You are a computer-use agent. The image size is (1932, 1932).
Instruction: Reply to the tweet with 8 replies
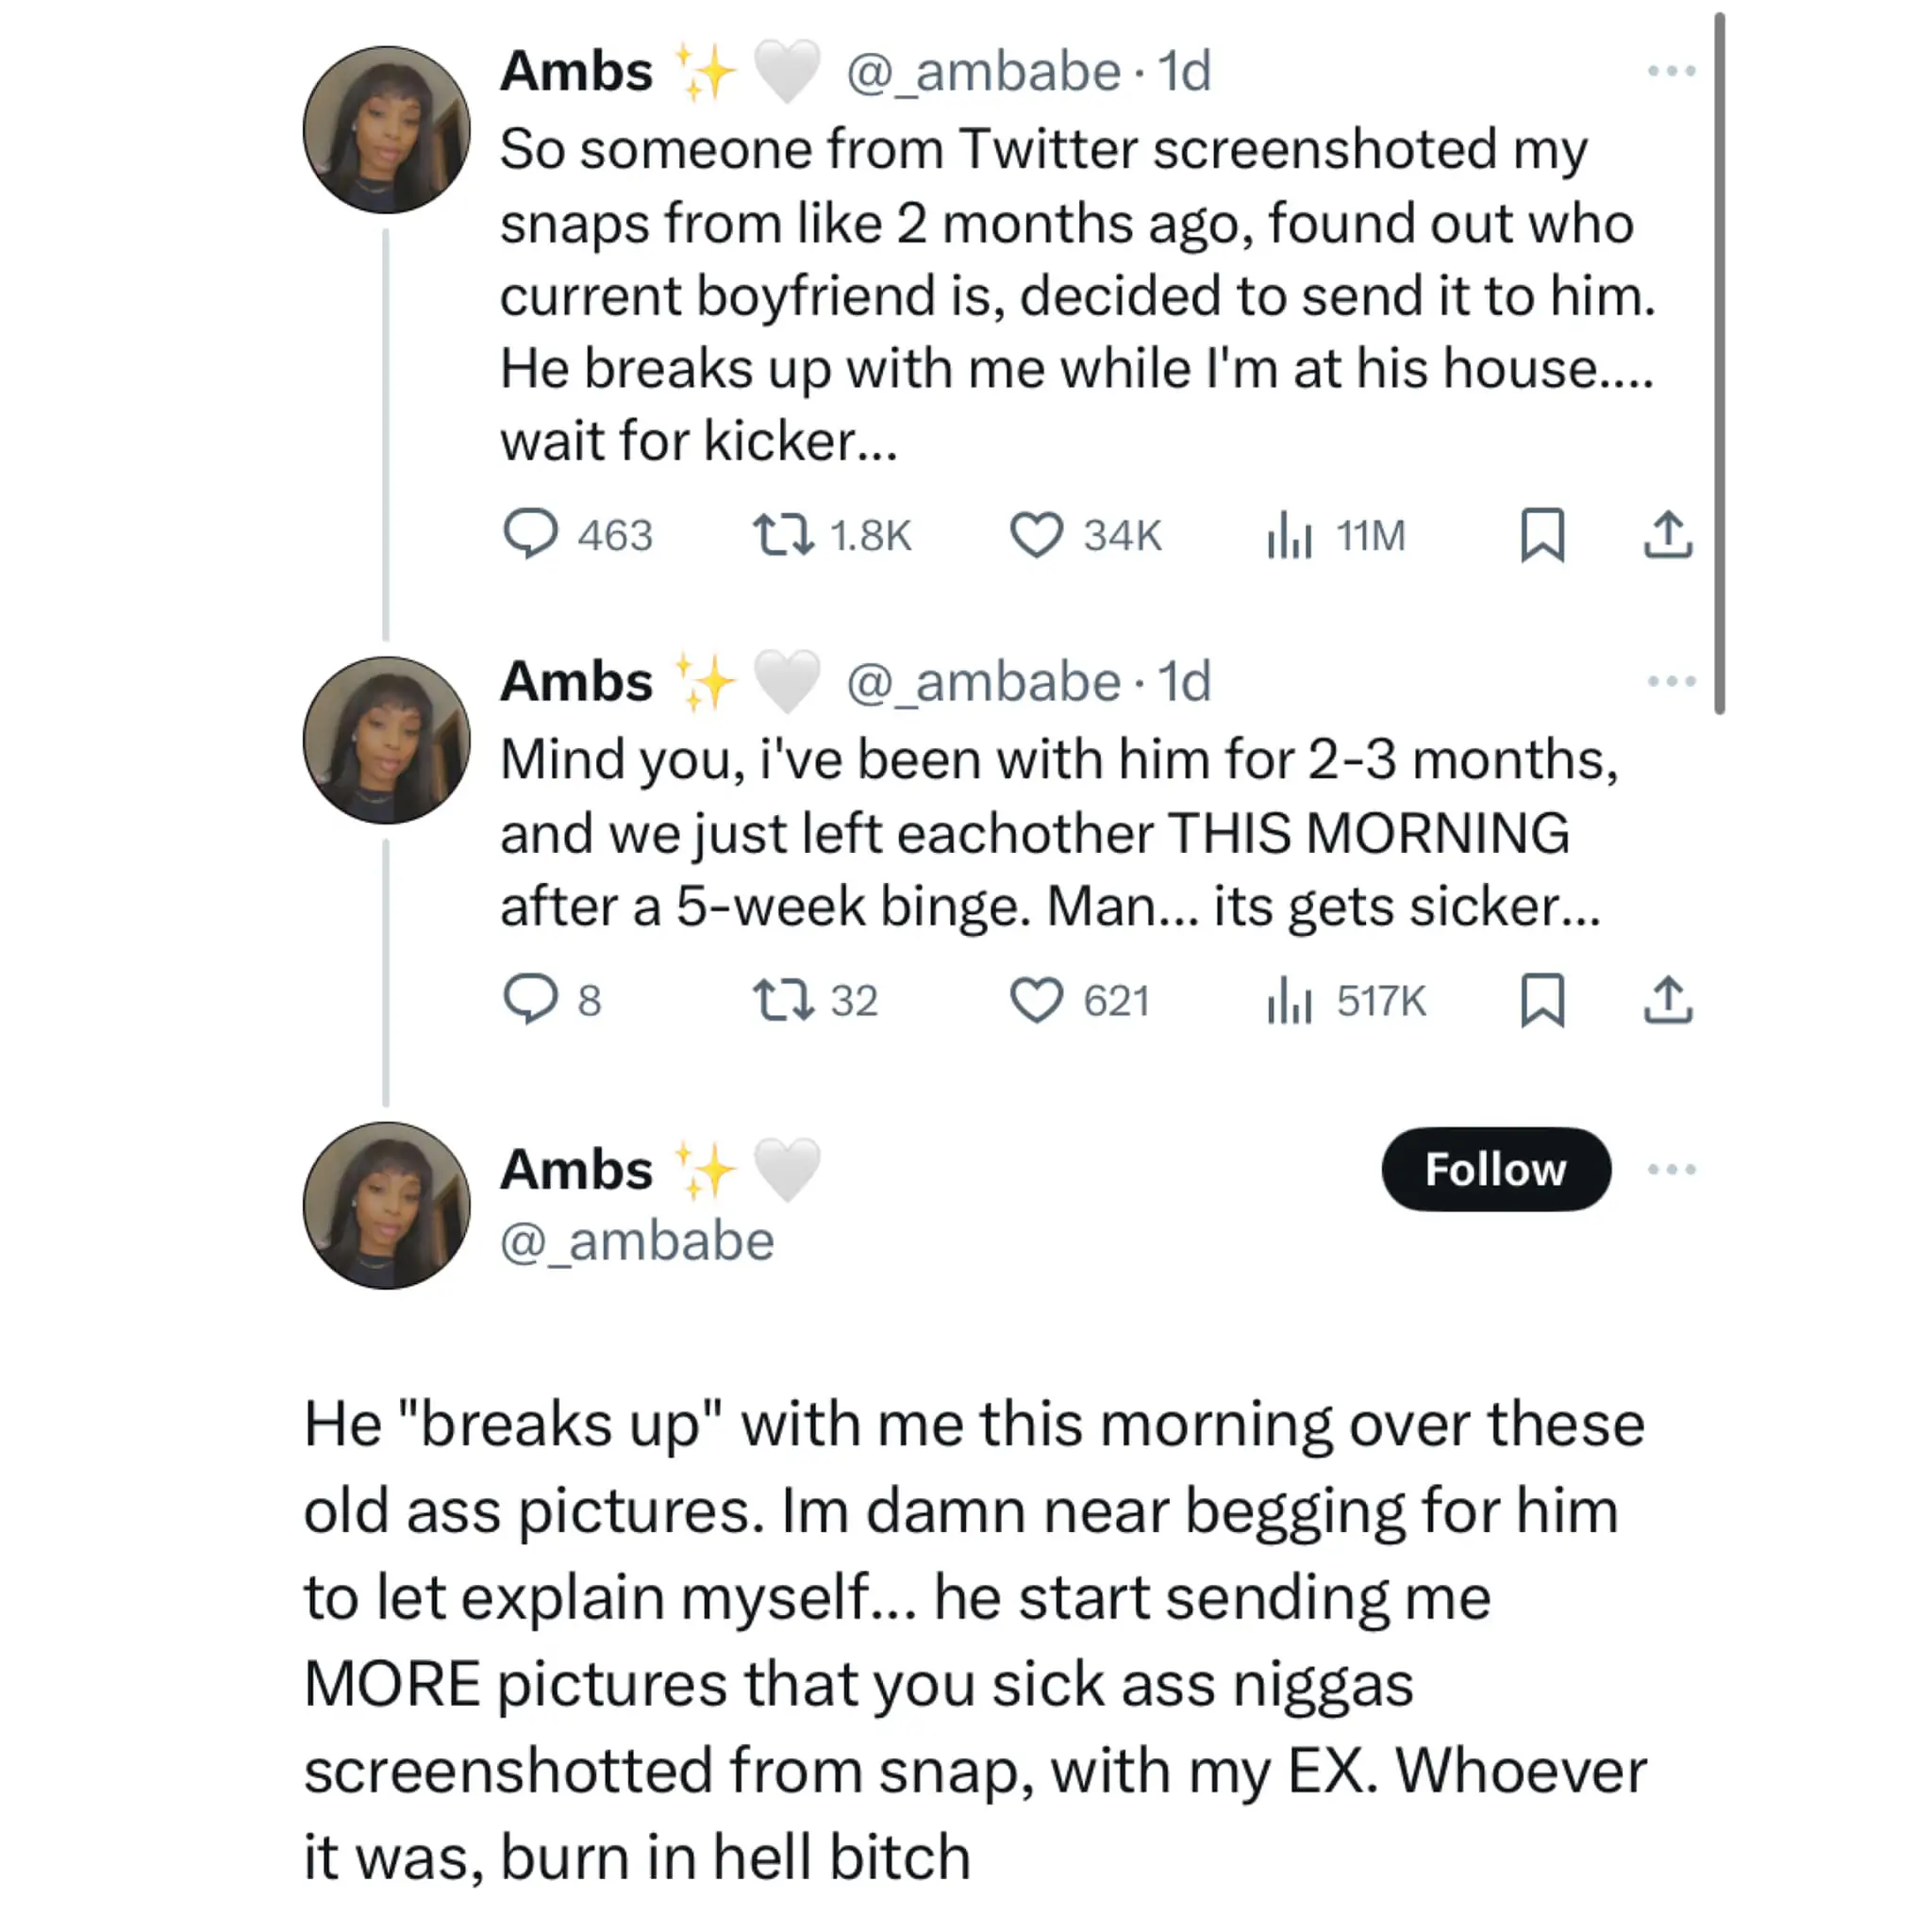click(530, 999)
